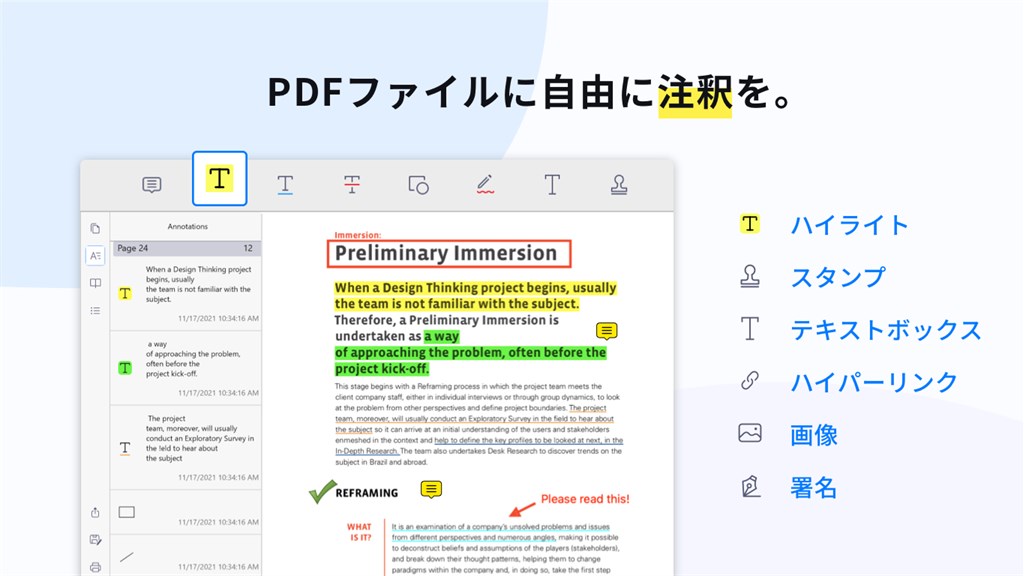This screenshot has height=576, width=1024.
Task: Open the Annotations sidebar panel icon
Action: click(95, 255)
